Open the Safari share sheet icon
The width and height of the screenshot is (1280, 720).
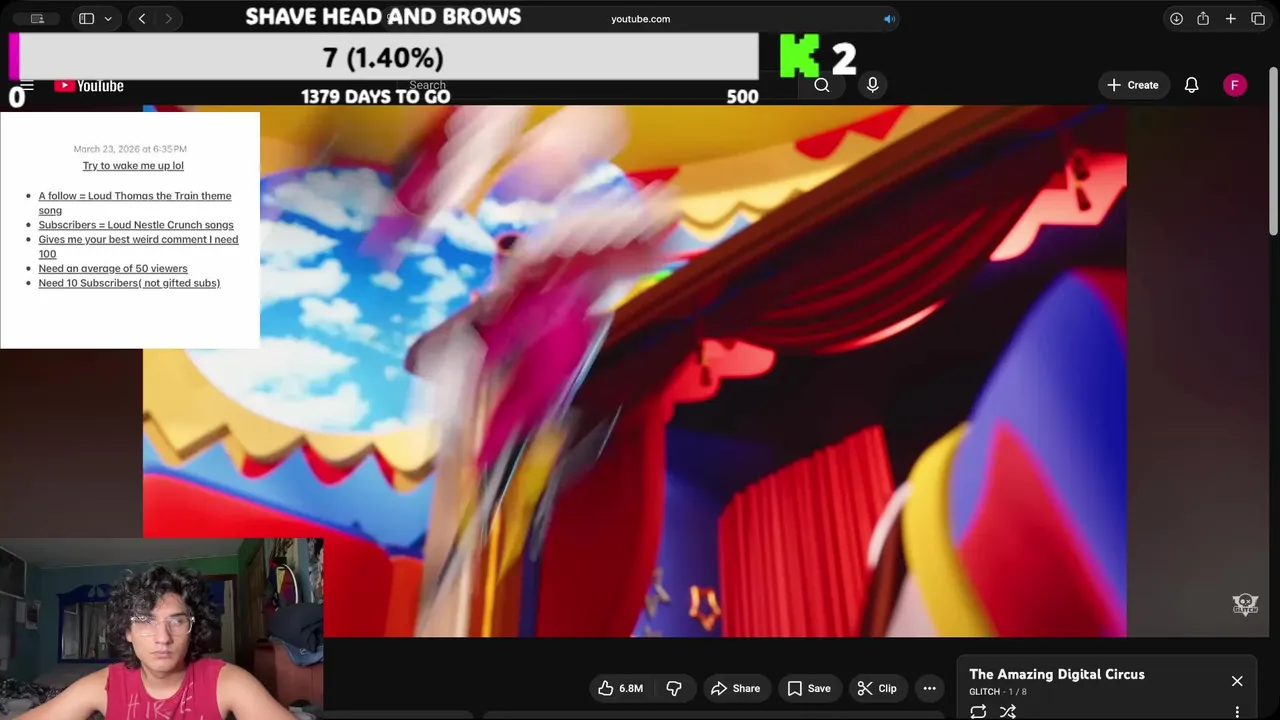pos(1203,18)
